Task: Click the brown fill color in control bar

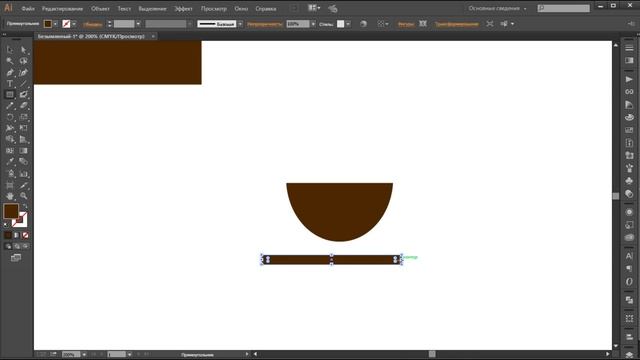Action: pos(48,24)
